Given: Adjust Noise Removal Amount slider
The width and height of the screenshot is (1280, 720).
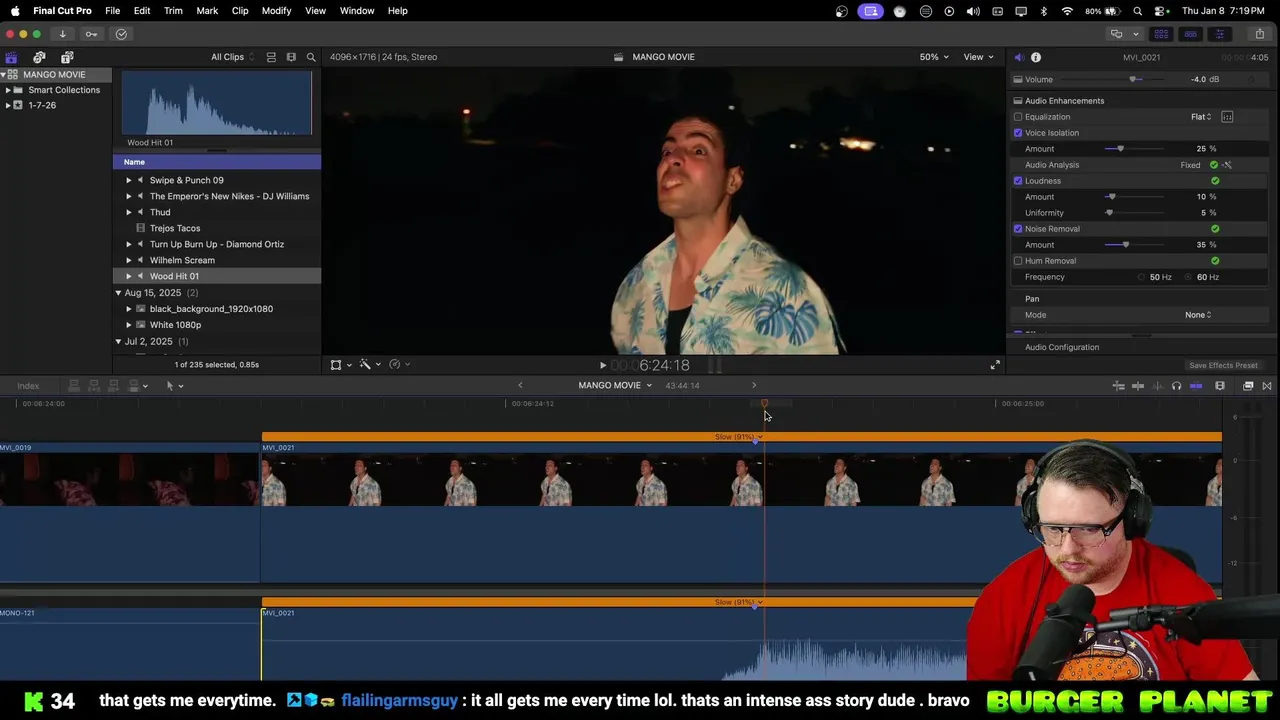Looking at the screenshot, I should pyautogui.click(x=1125, y=245).
